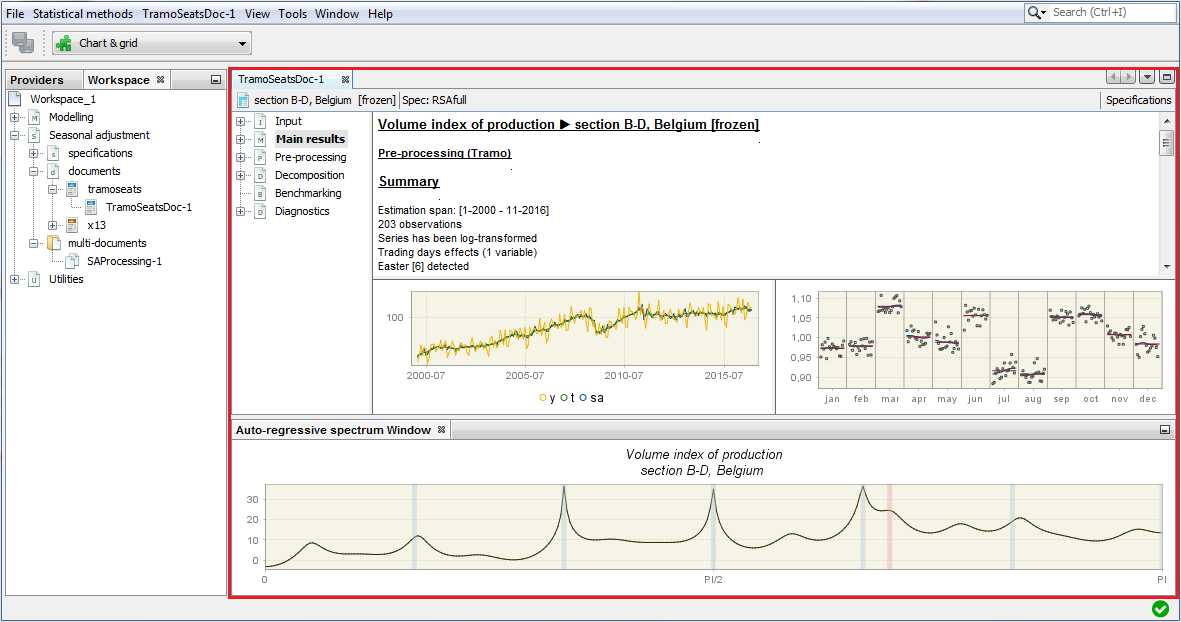Click the SAProcessing-1 document icon
Image resolution: width=1181 pixels, height=622 pixels.
72,261
